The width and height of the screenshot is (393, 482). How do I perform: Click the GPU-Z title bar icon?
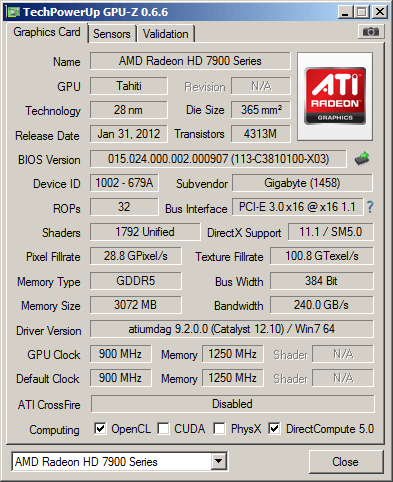pyautogui.click(x=14, y=12)
